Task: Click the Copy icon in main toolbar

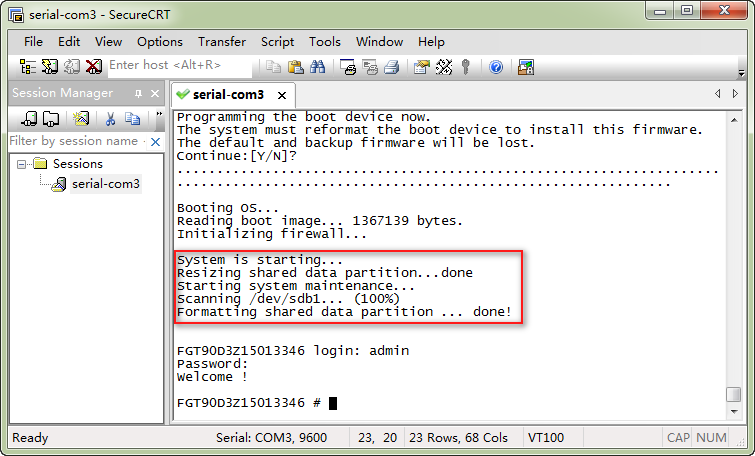Action: click(x=273, y=67)
